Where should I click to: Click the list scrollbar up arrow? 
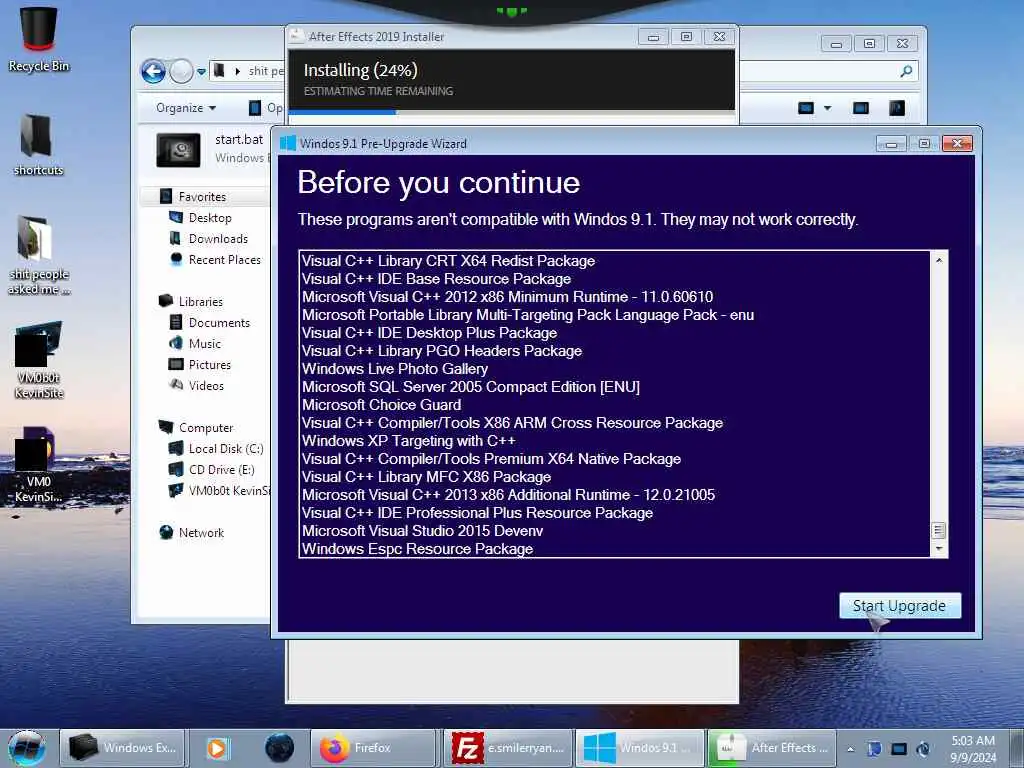point(938,260)
